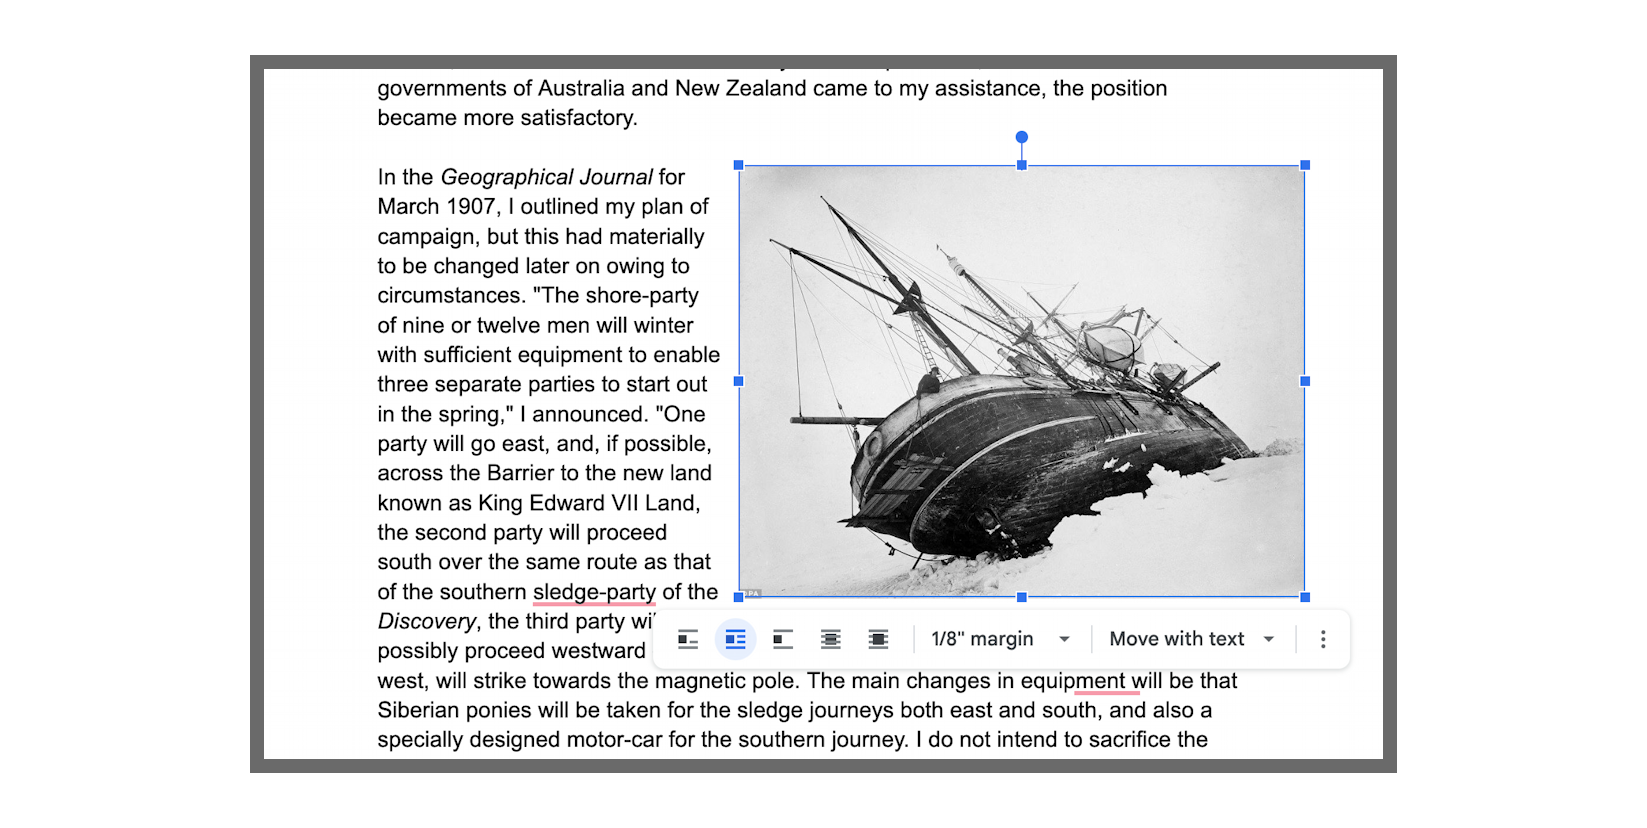Click the text "King Edward VII Land"
Image resolution: width=1647 pixels, height=828 pixels.
[x=588, y=503]
